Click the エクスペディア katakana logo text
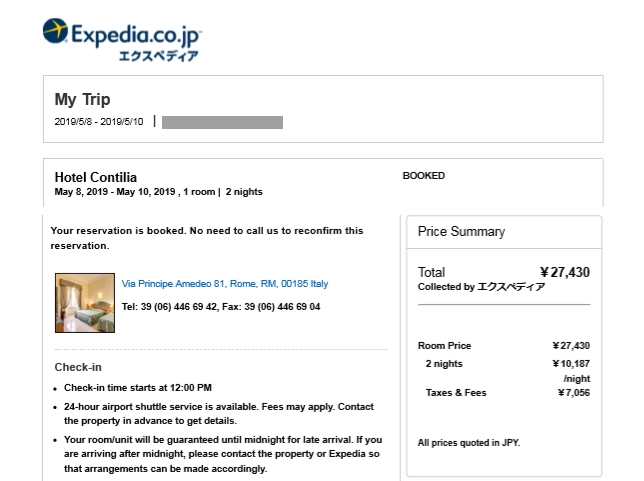This screenshot has height=481, width=644. (x=159, y=56)
